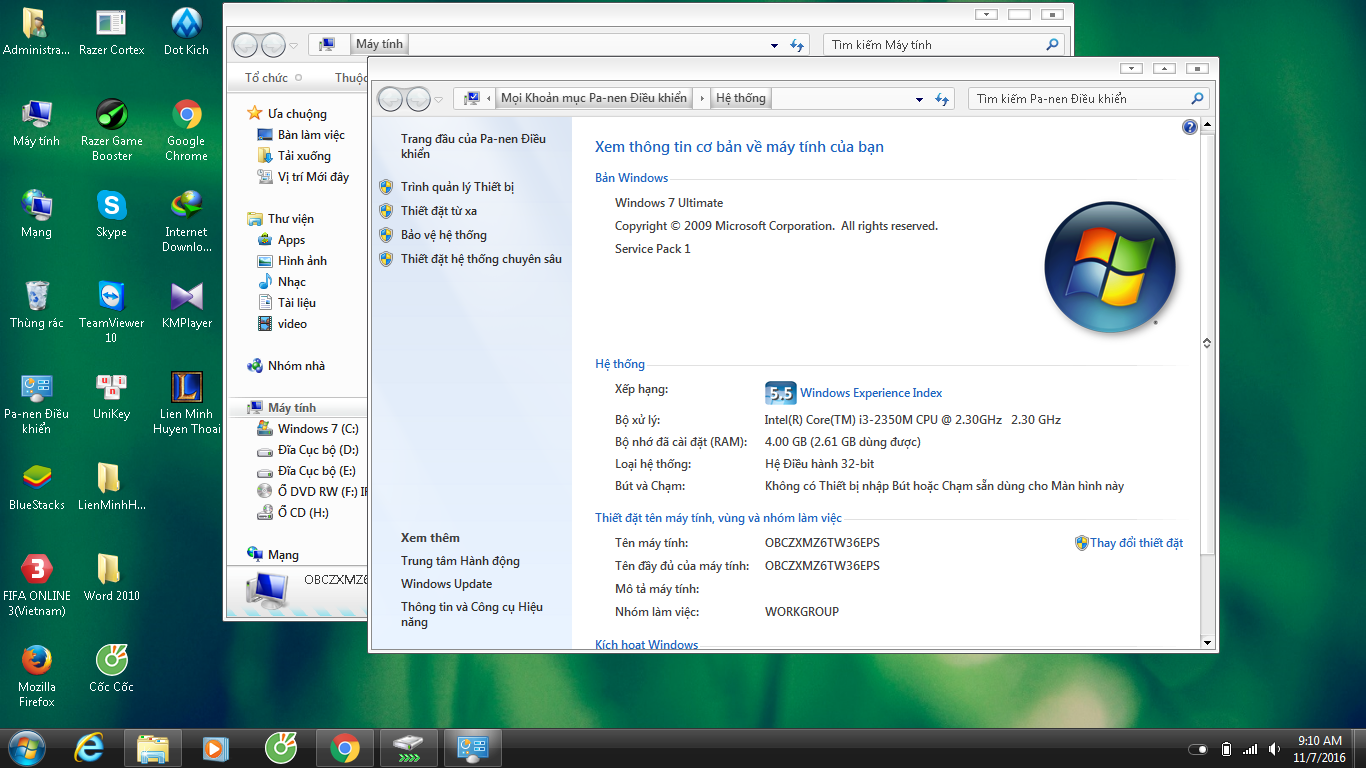
Task: Open address bar history dropdown in System window
Action: (x=919, y=99)
